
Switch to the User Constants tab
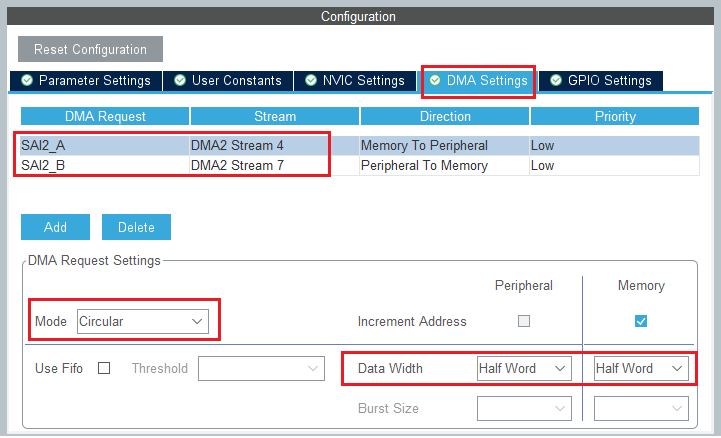click(228, 81)
